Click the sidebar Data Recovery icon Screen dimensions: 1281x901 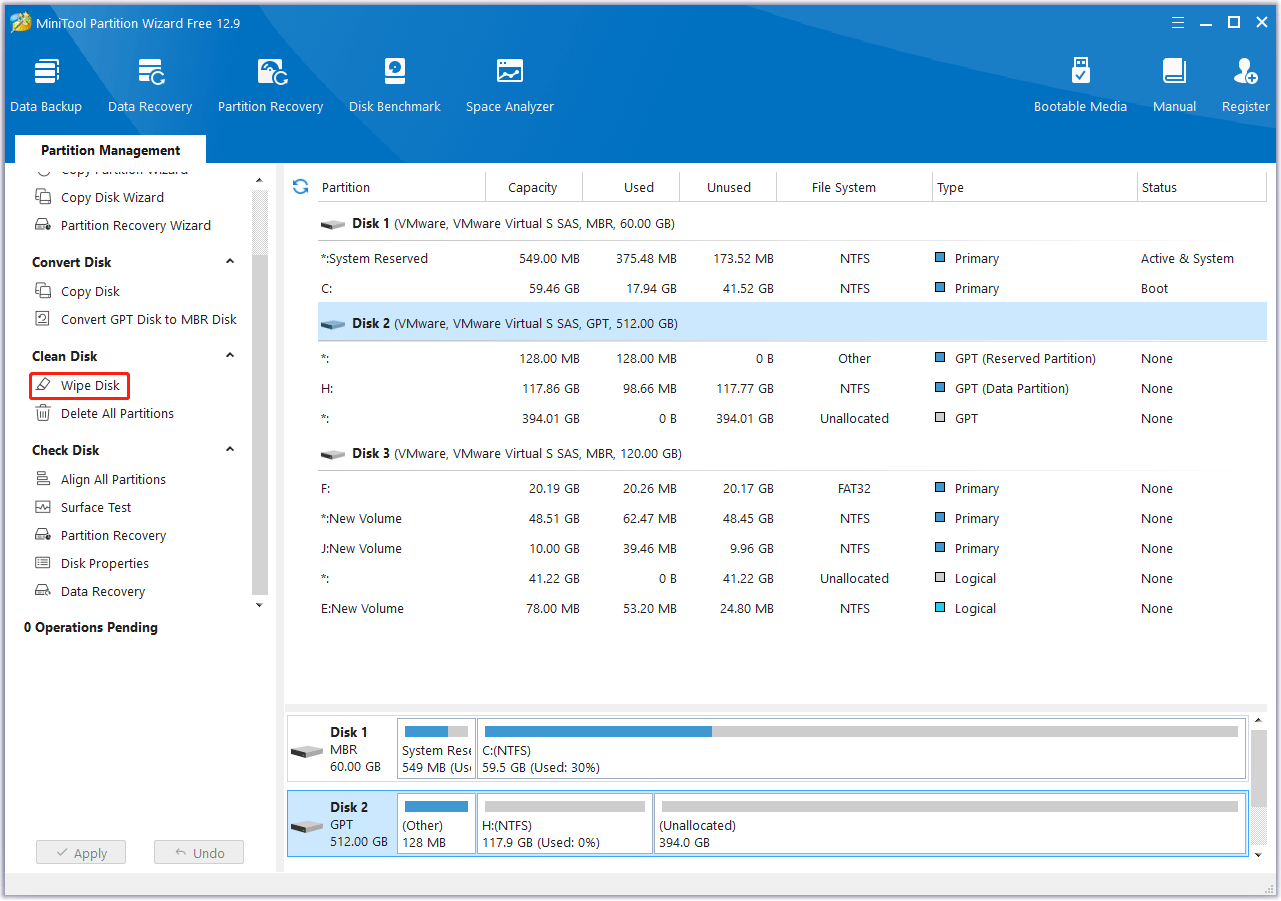coord(43,591)
